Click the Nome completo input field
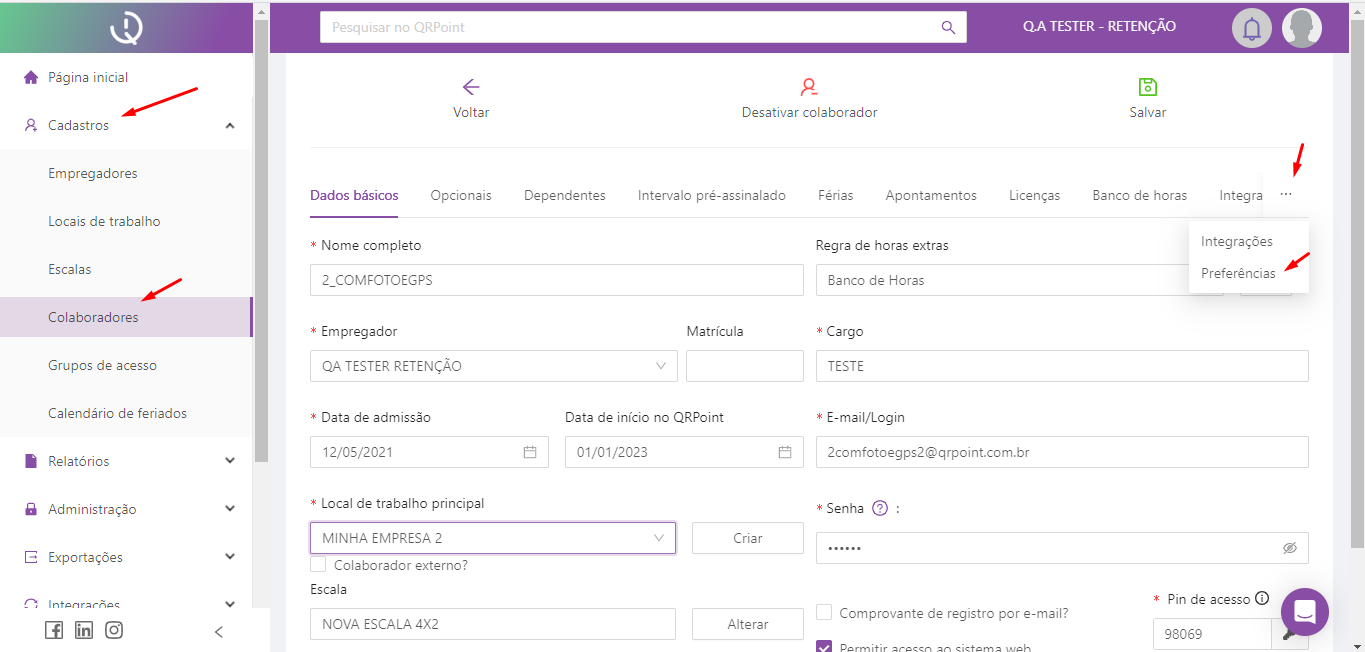The image size is (1365, 652). coord(556,280)
